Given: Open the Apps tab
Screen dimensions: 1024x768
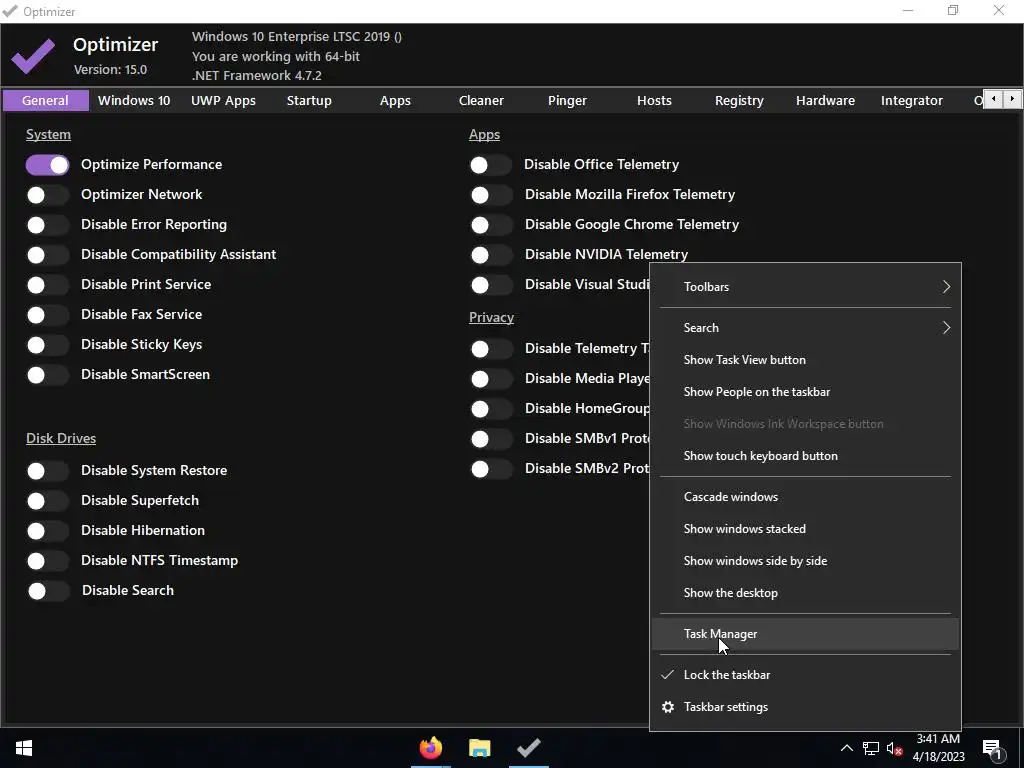Looking at the screenshot, I should [x=395, y=101].
